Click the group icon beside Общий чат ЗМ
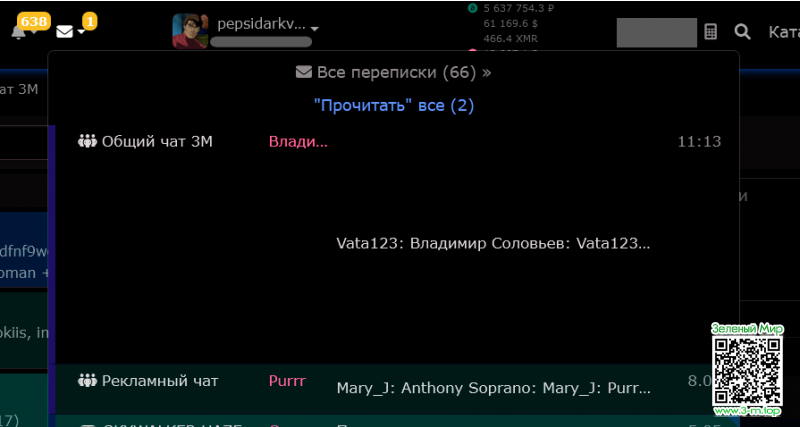 (x=87, y=142)
